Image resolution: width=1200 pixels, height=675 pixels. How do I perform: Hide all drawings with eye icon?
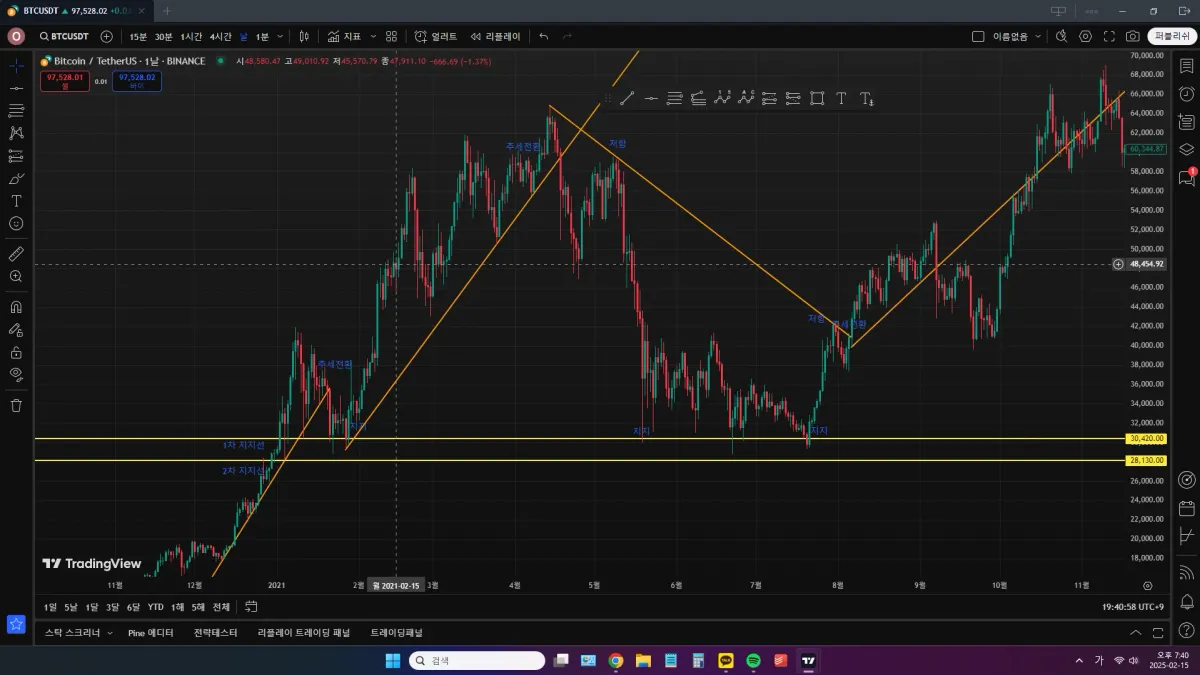pyautogui.click(x=16, y=374)
